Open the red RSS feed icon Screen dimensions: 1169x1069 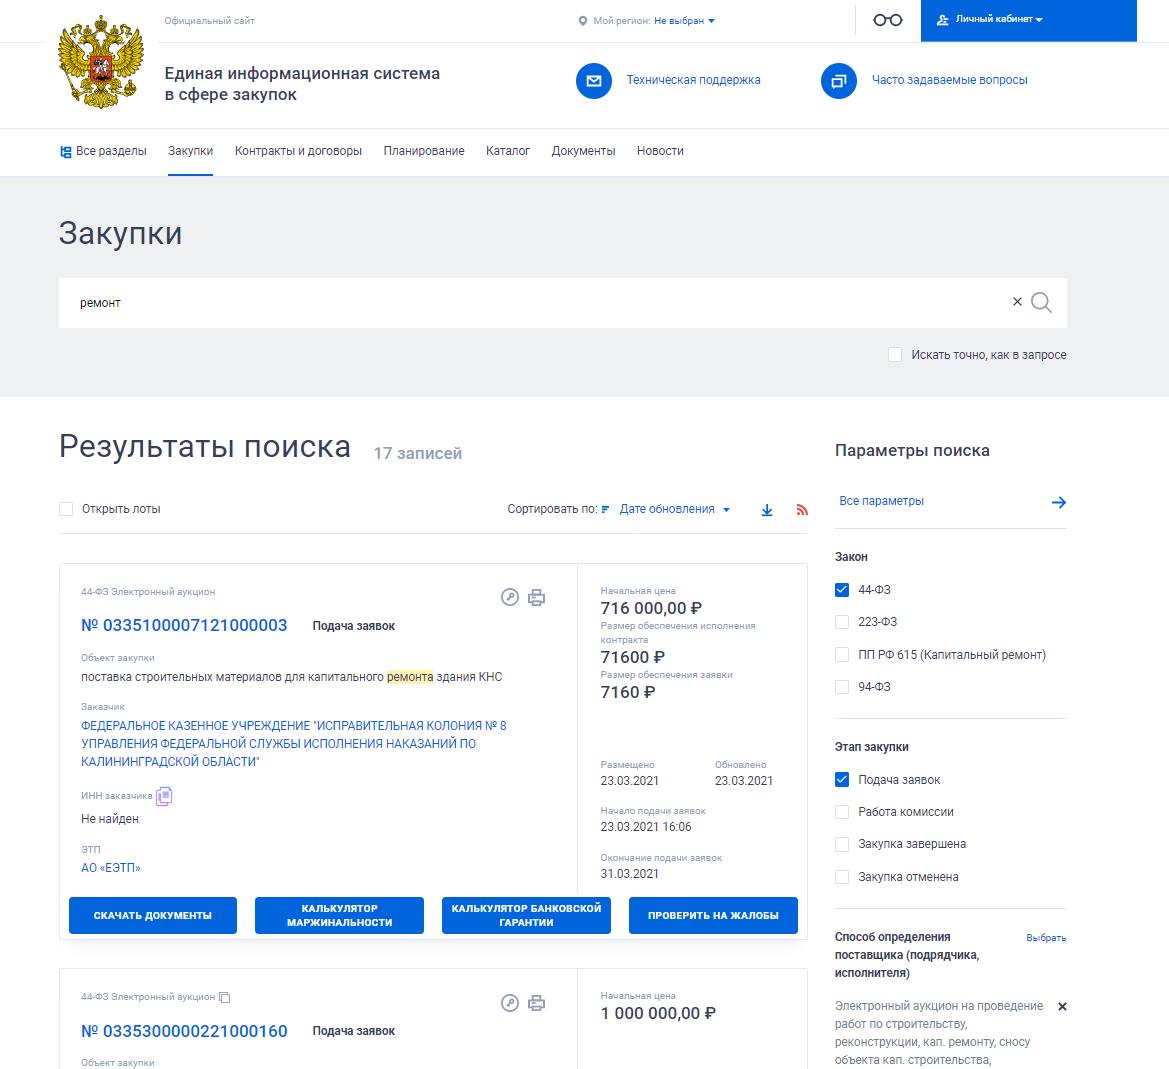coord(801,510)
